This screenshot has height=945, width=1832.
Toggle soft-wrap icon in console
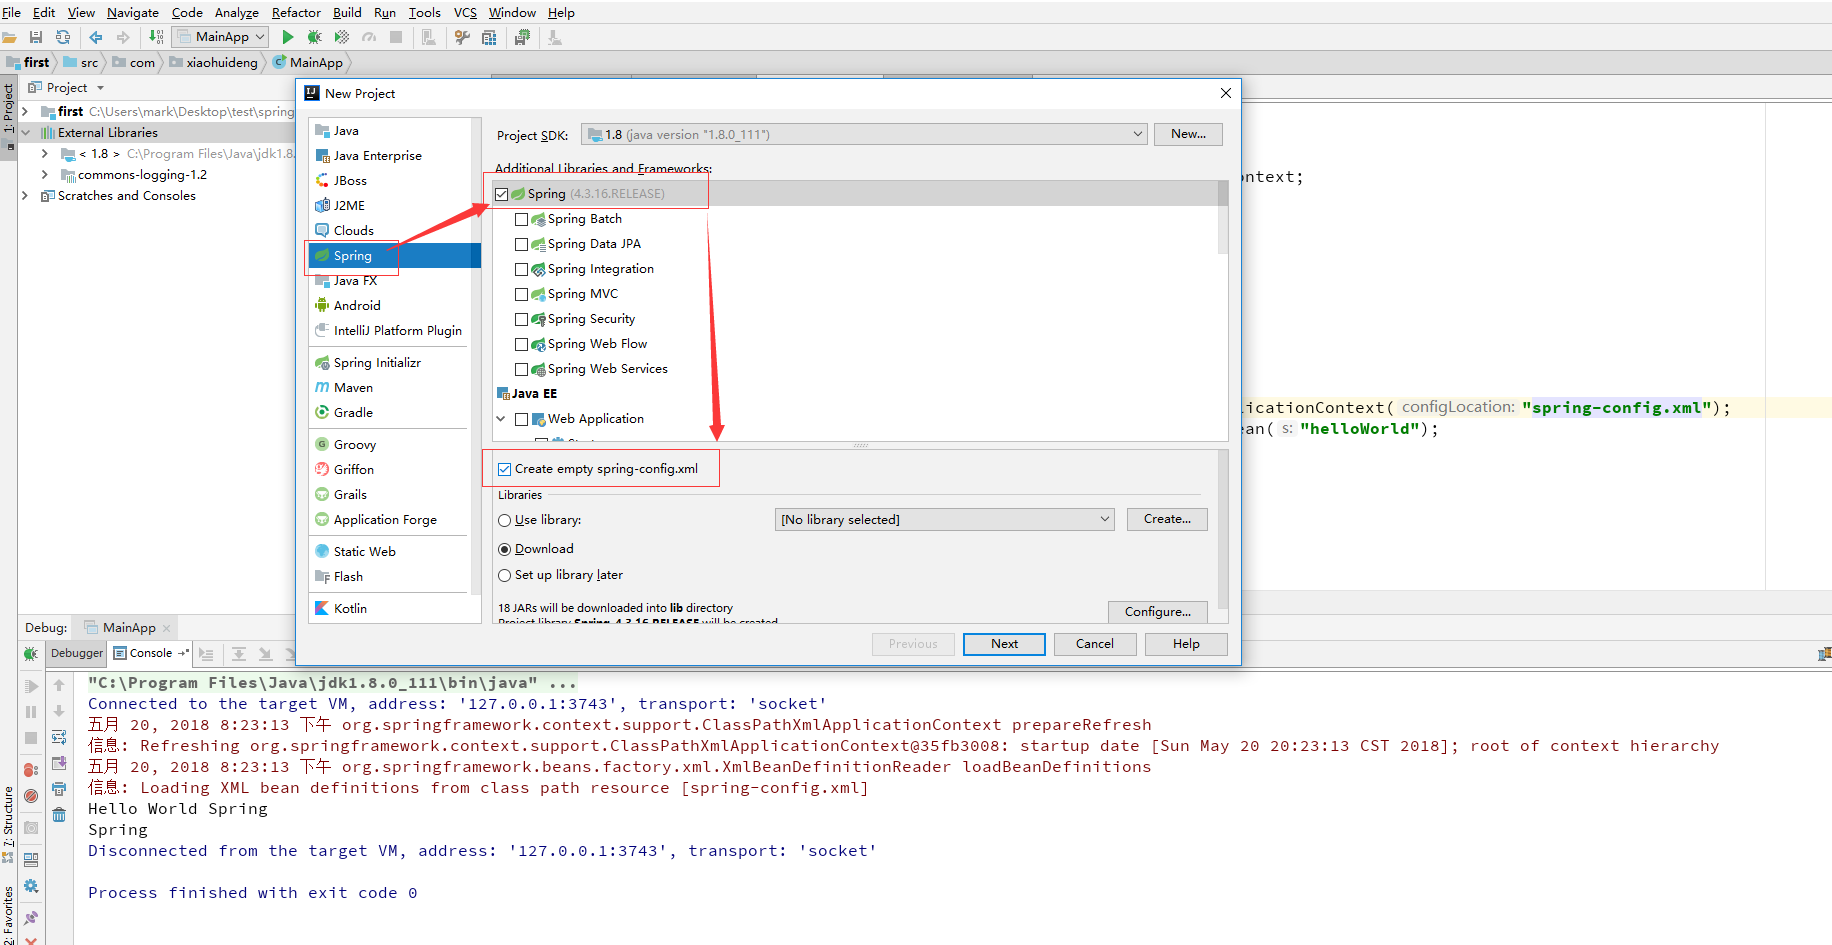click(x=59, y=738)
